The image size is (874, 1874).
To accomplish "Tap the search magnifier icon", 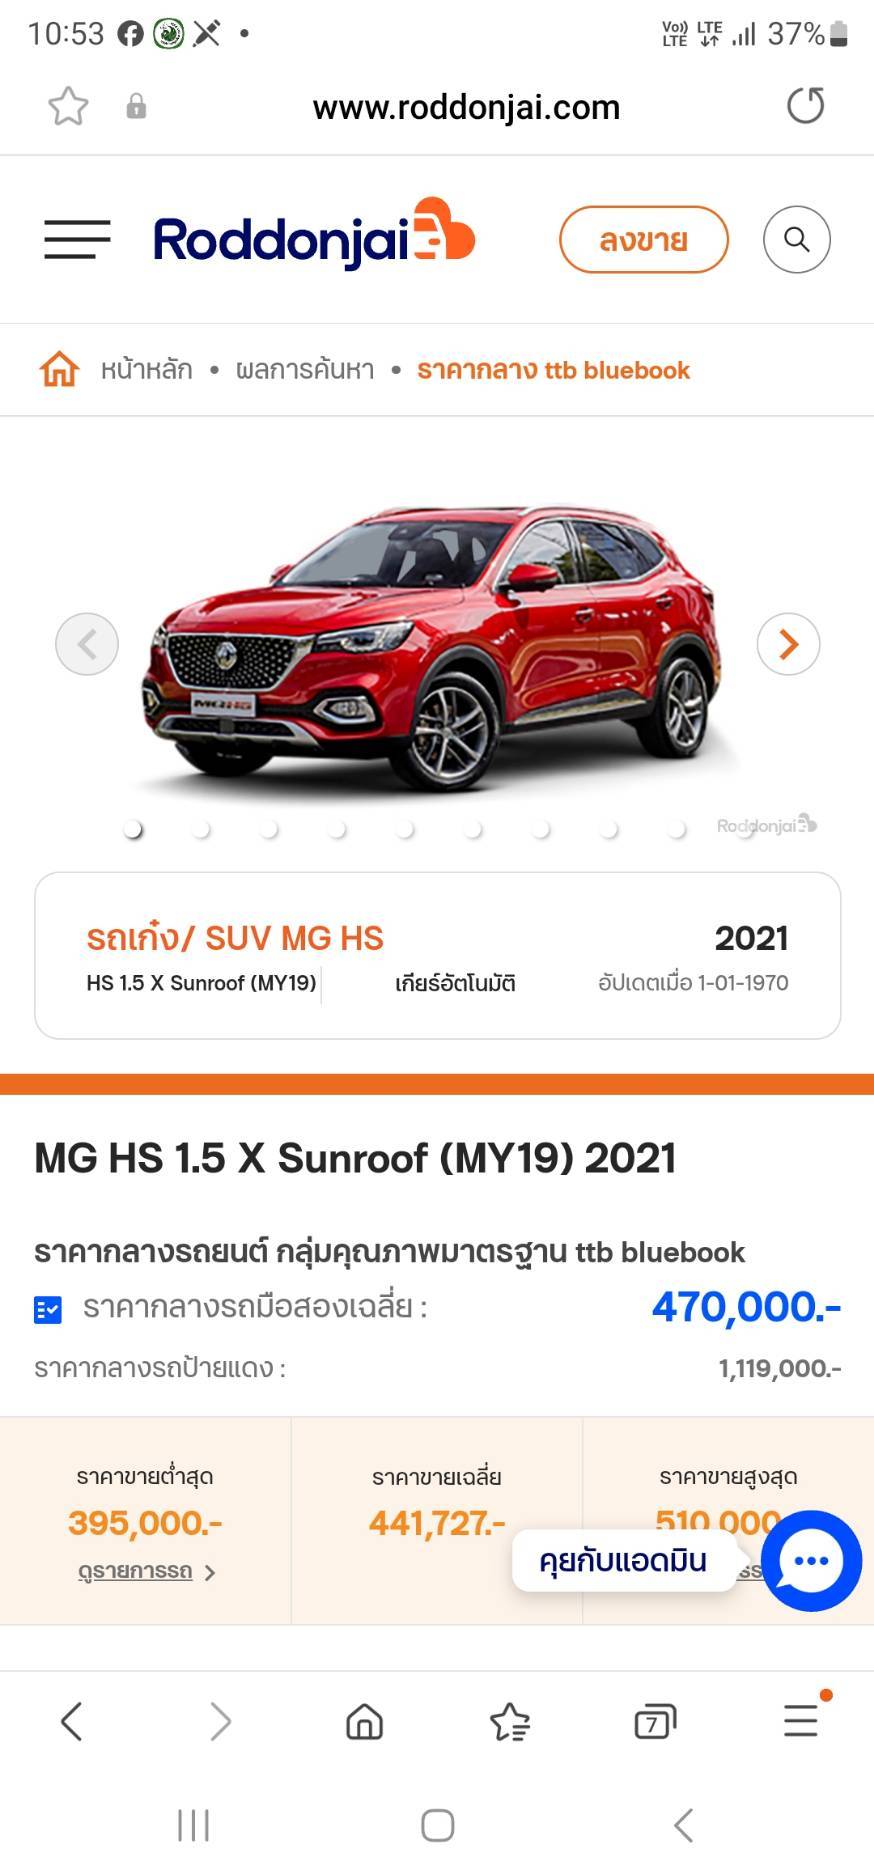I will 797,239.
